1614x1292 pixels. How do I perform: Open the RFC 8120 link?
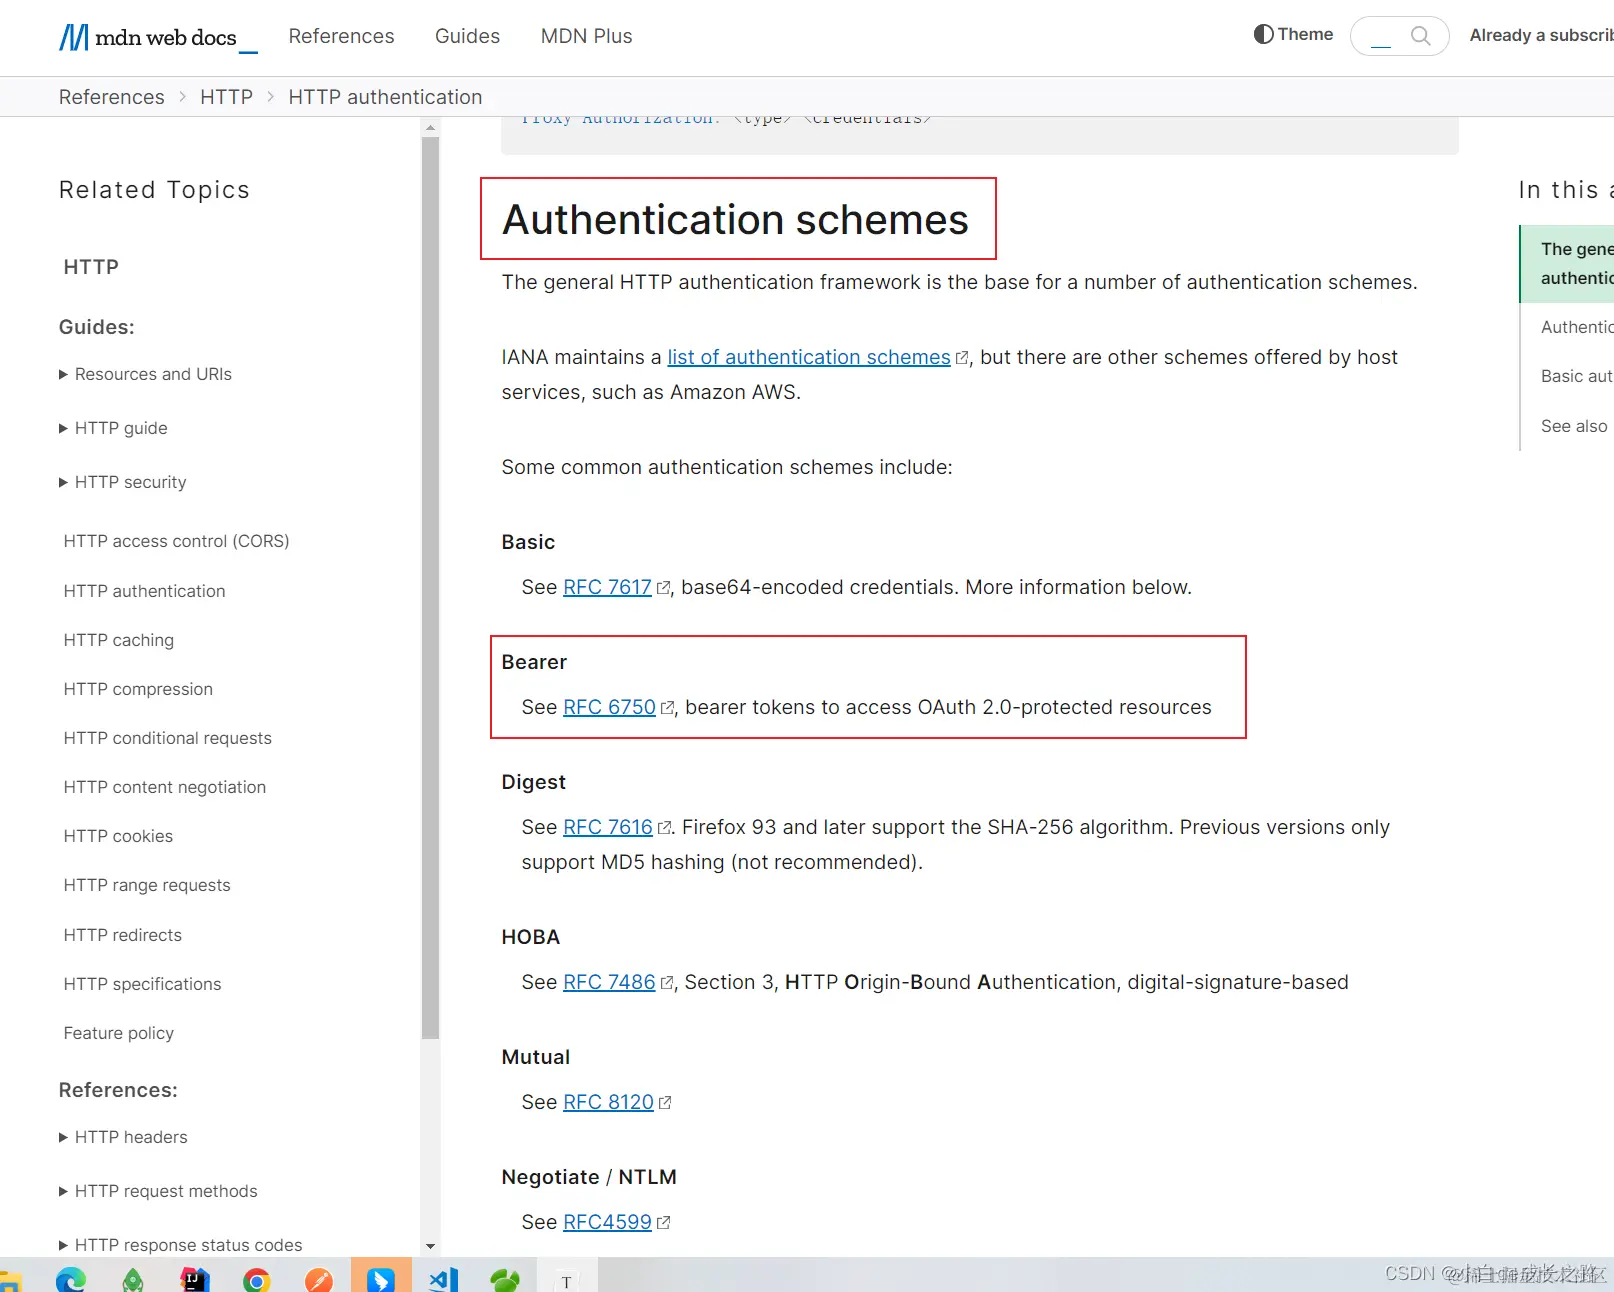coord(608,1102)
